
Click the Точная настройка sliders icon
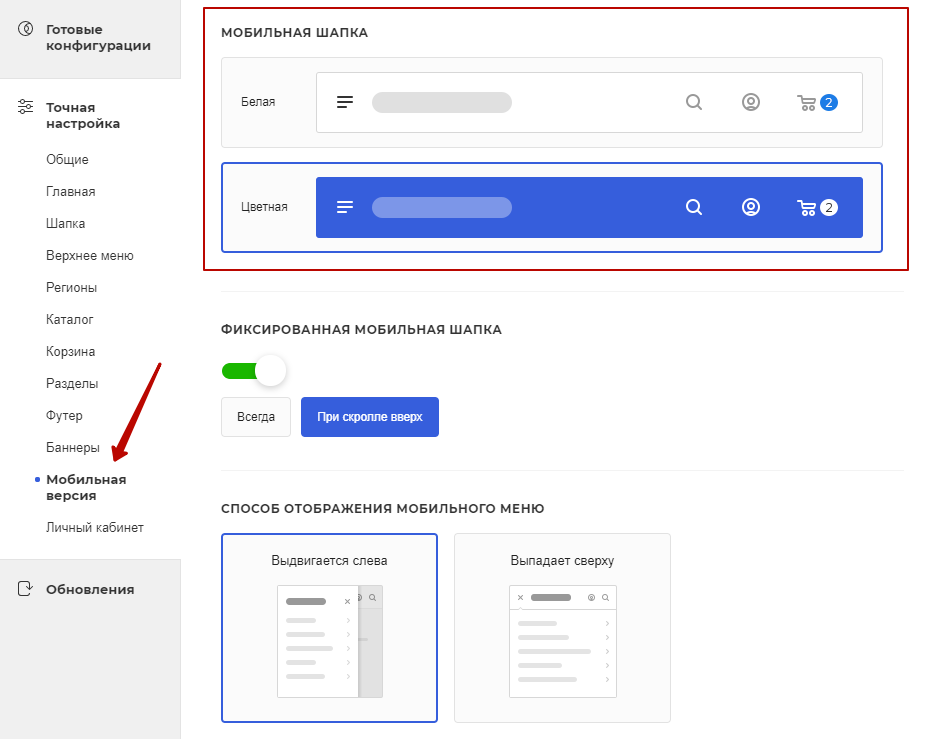tap(25, 106)
